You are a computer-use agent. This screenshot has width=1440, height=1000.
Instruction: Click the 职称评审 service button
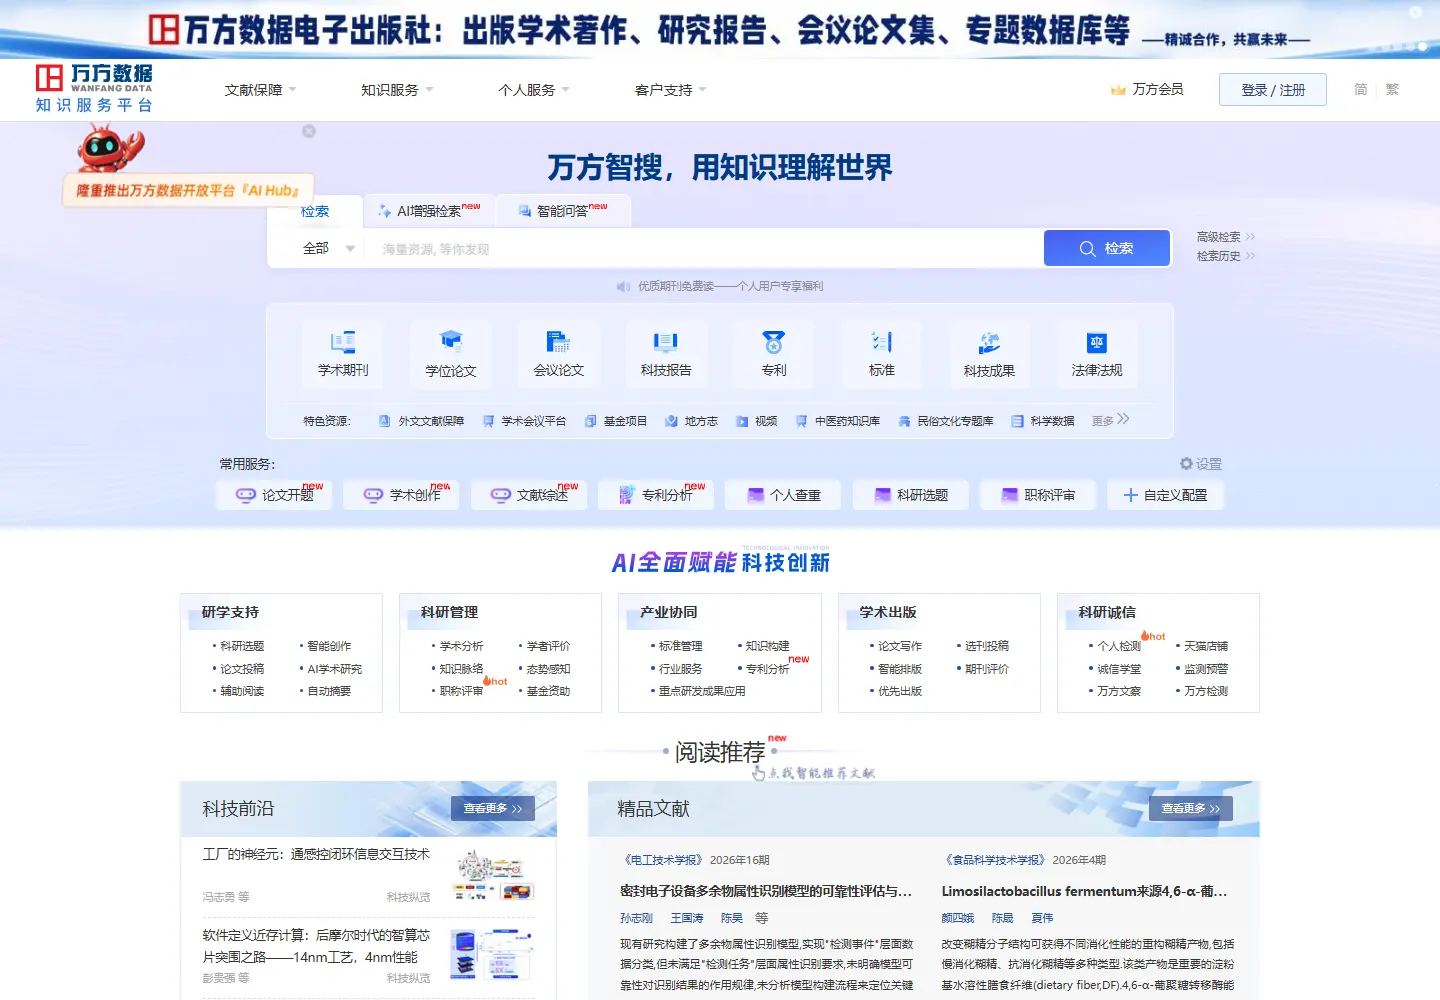(1038, 495)
